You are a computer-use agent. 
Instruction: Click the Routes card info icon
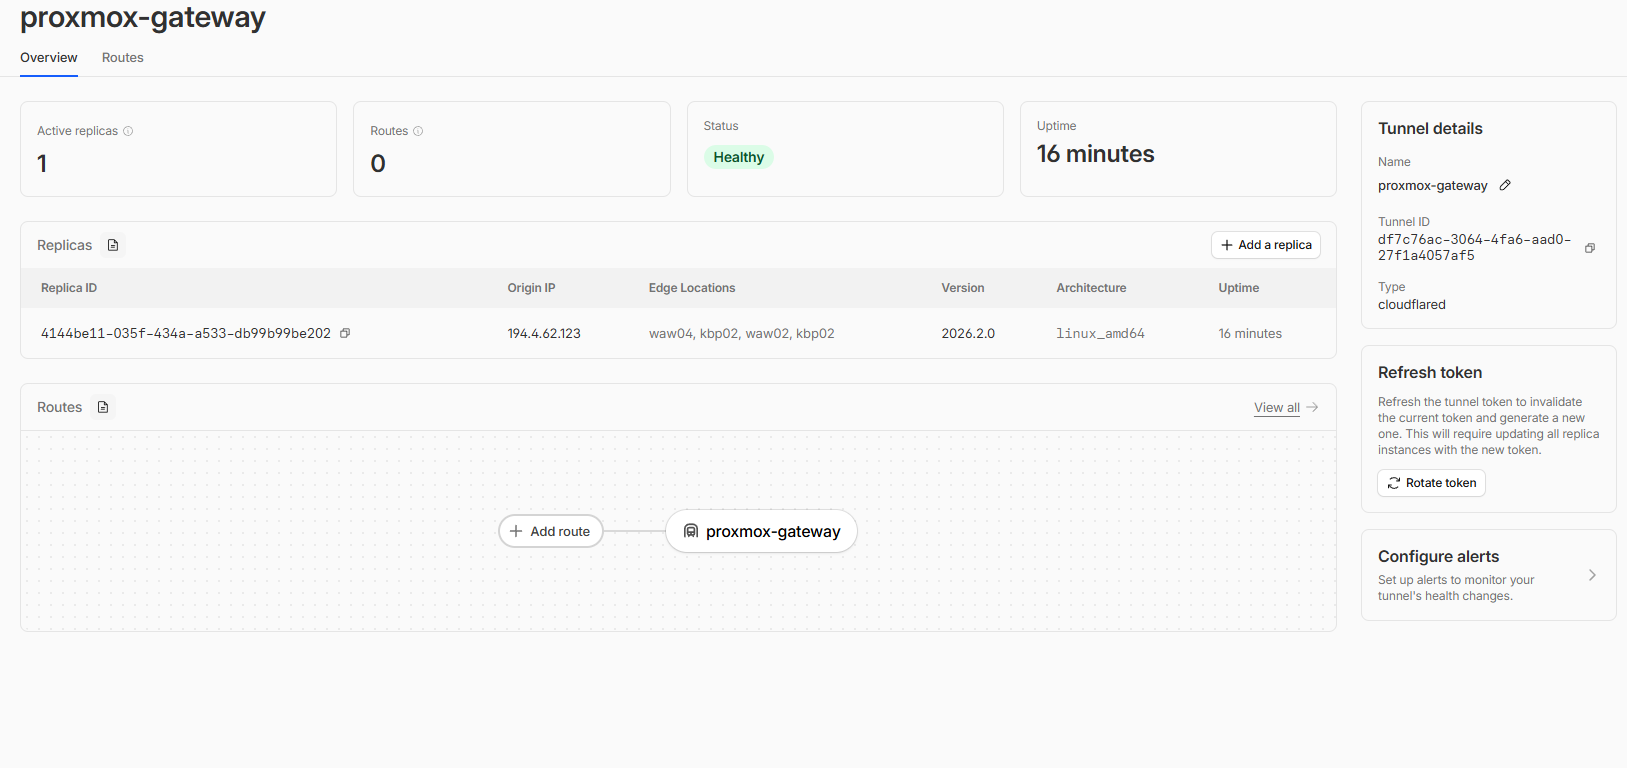pyautogui.click(x=418, y=131)
